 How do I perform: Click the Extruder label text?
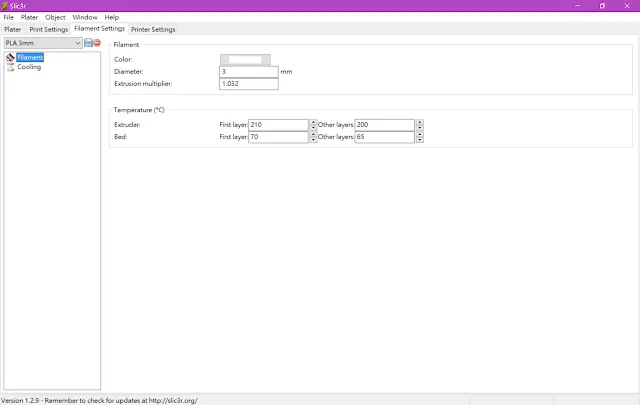click(x=127, y=125)
